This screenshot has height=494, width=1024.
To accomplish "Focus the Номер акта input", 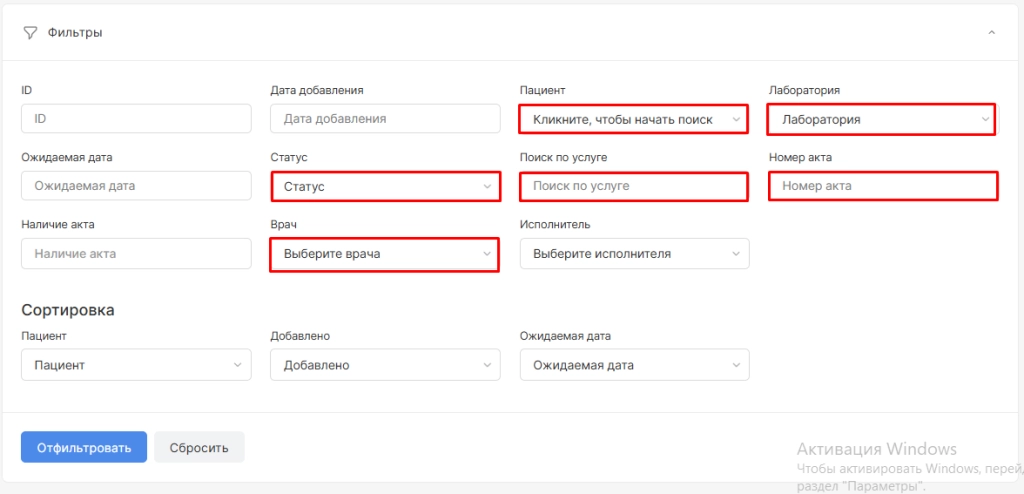I will pyautogui.click(x=883, y=186).
